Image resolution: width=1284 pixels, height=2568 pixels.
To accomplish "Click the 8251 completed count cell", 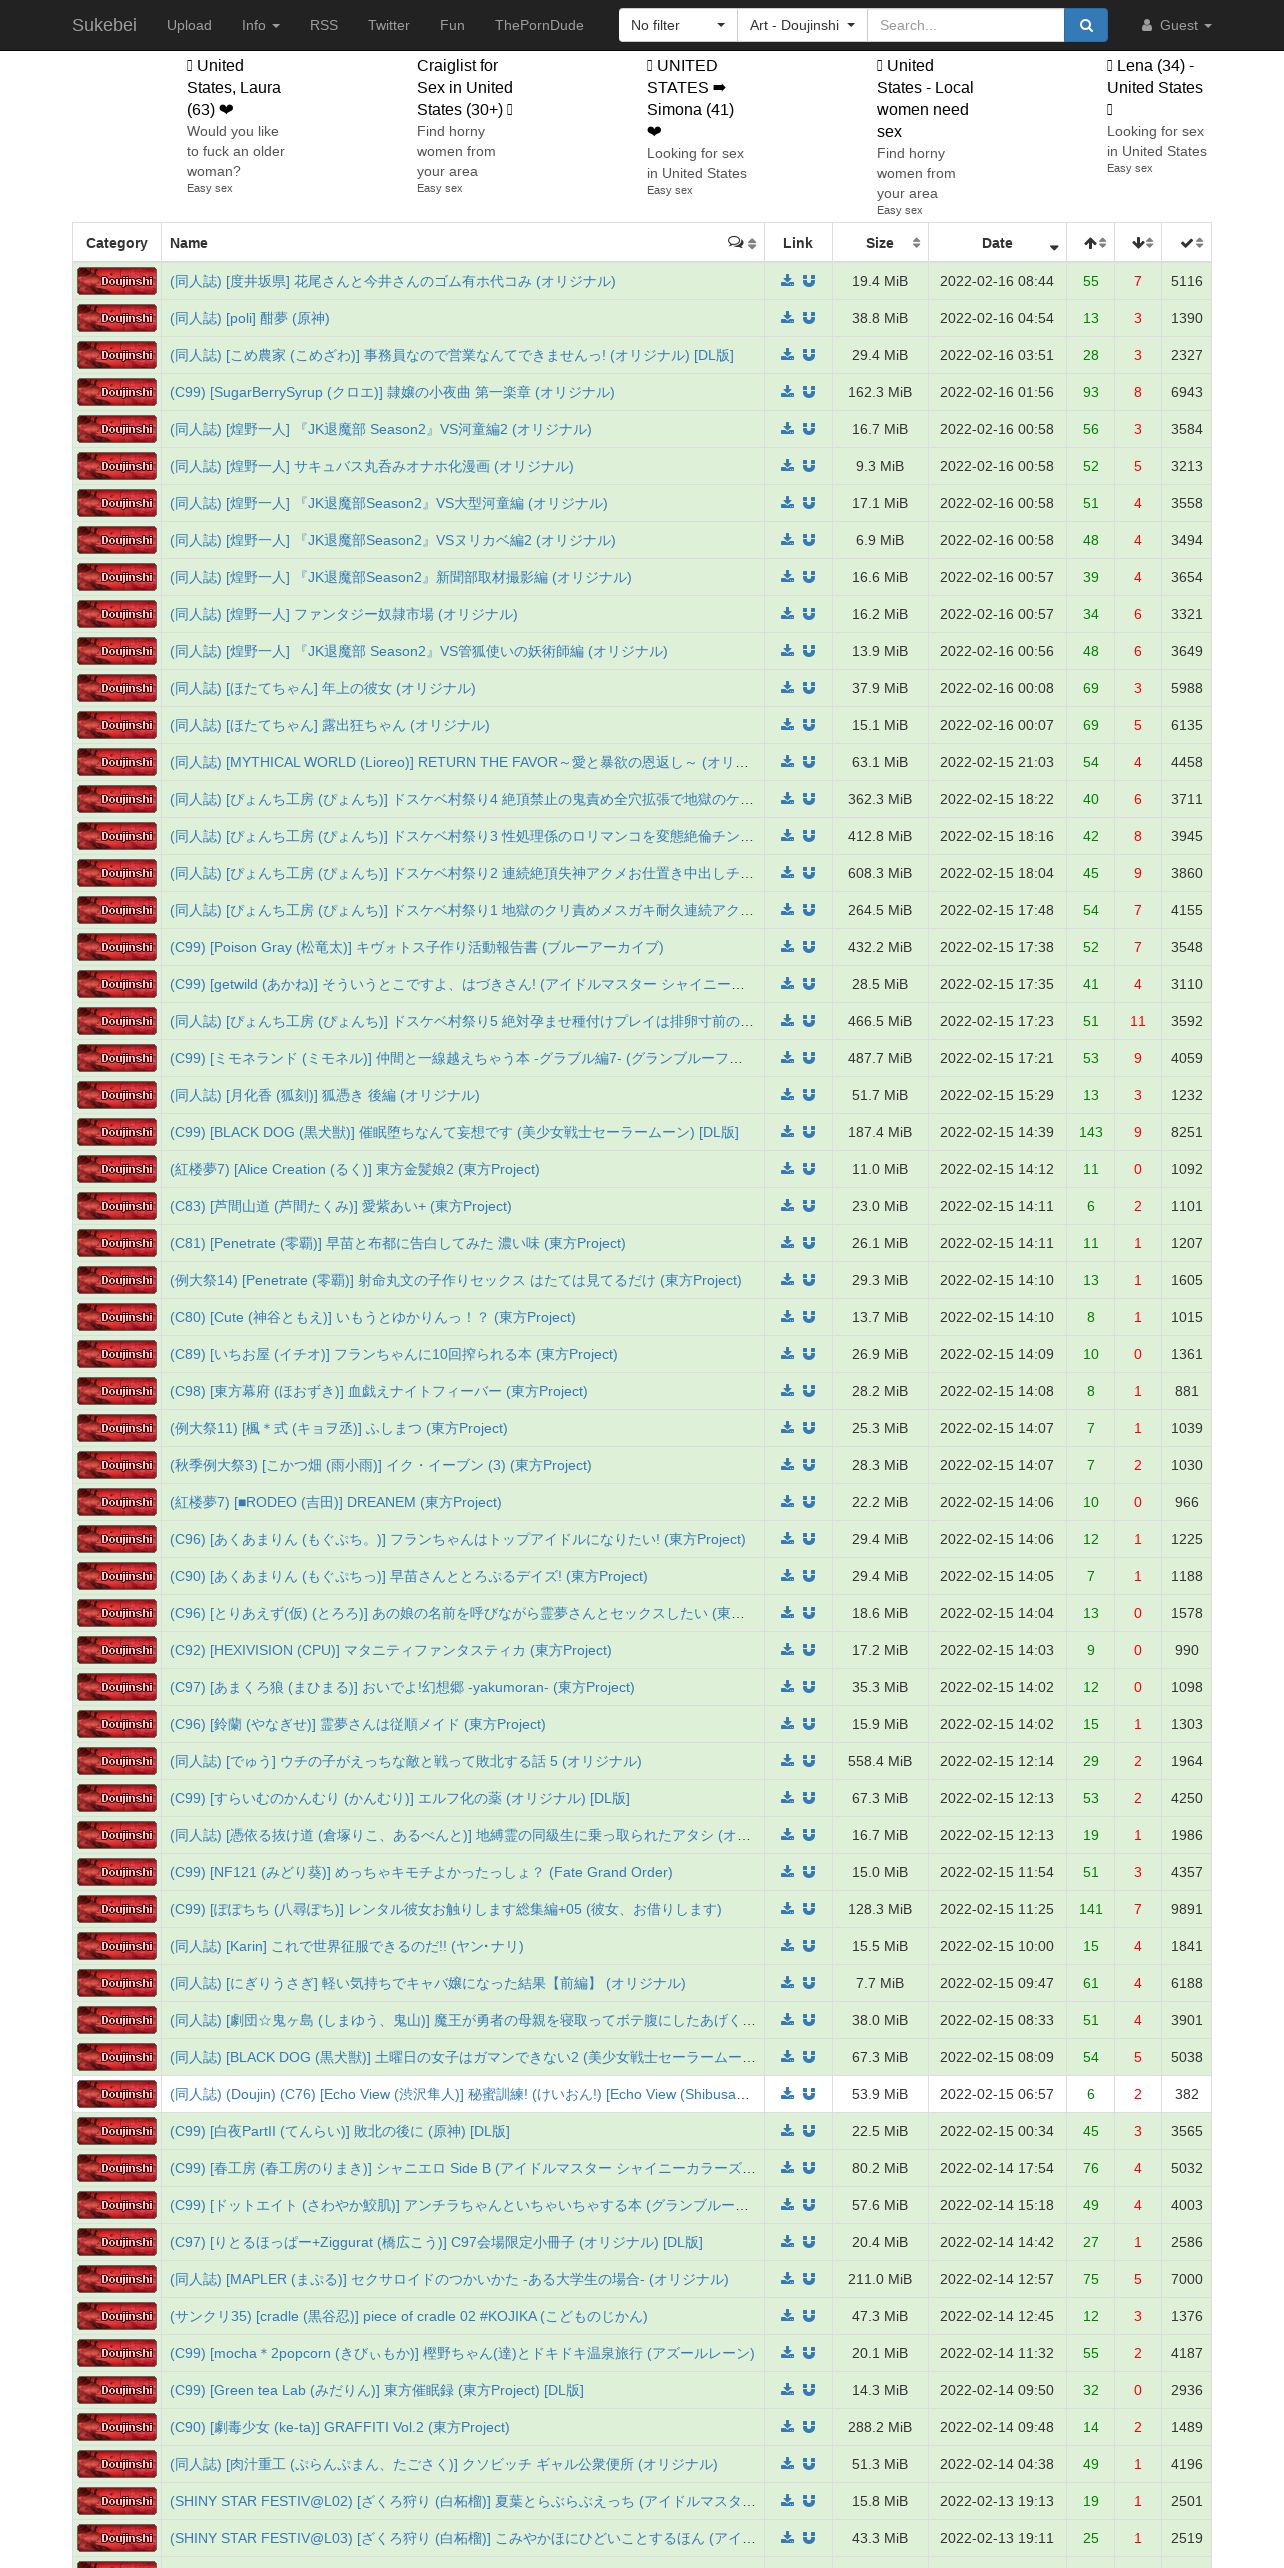I will point(1187,1132).
